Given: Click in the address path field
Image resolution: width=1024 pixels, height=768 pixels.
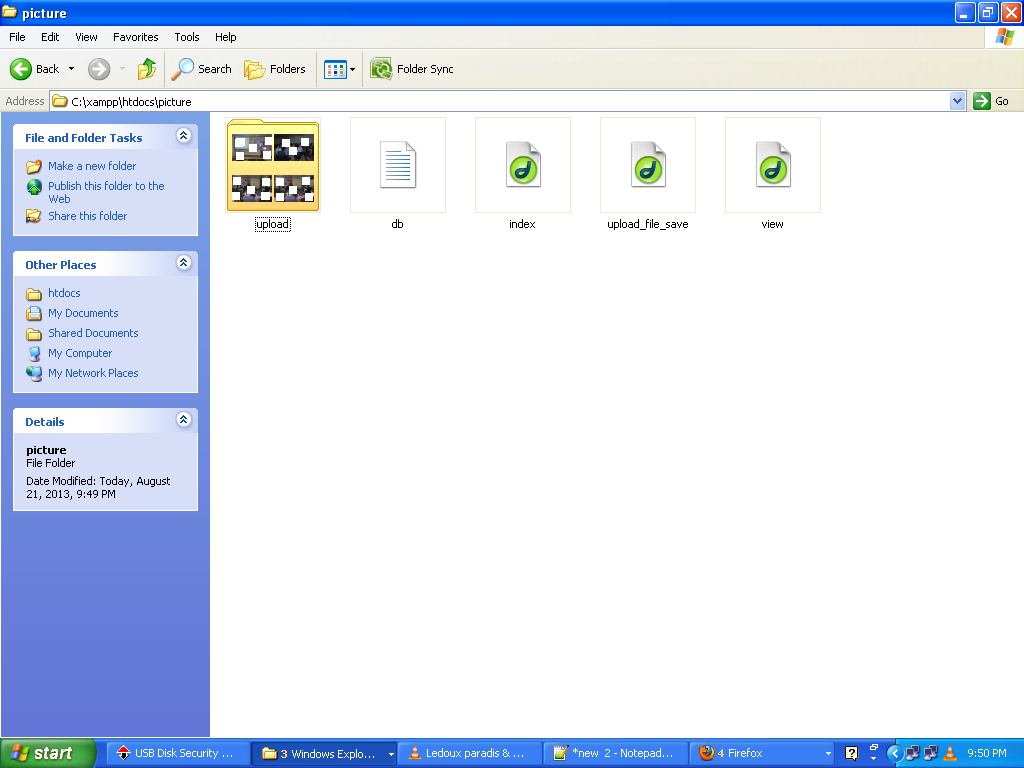Looking at the screenshot, I should 500,101.
